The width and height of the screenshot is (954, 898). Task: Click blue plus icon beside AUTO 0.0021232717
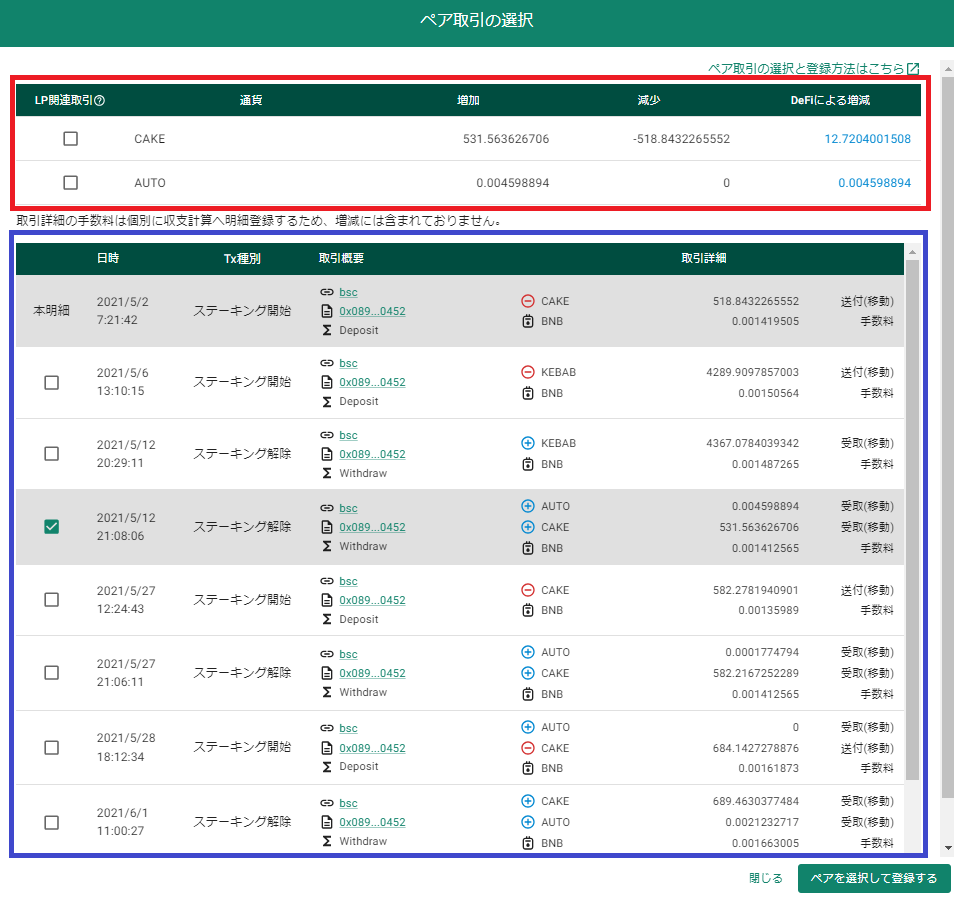pyautogui.click(x=528, y=822)
